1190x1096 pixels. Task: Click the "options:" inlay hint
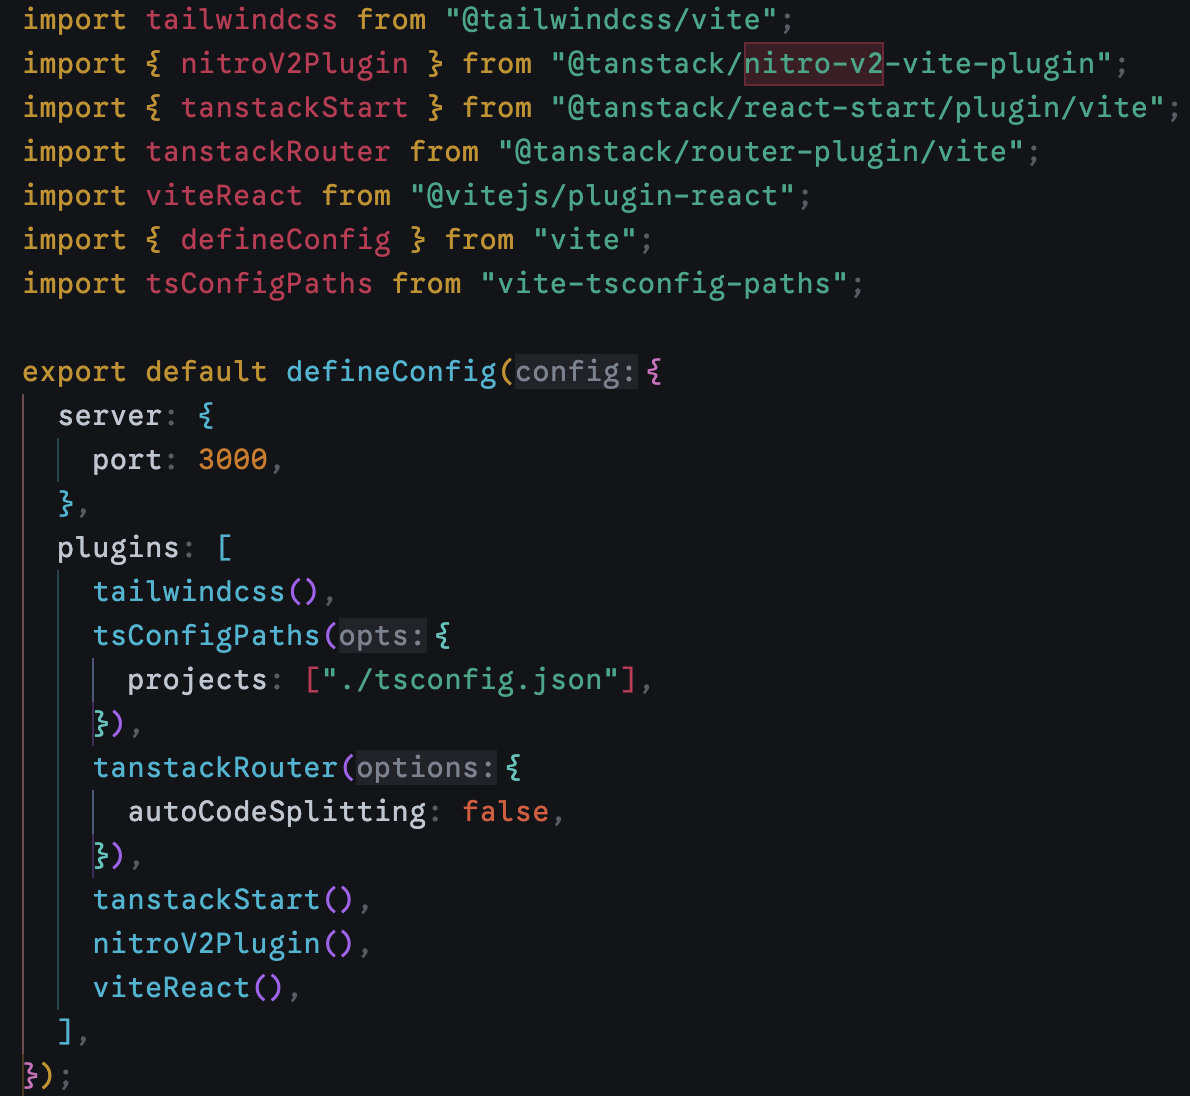(x=426, y=768)
